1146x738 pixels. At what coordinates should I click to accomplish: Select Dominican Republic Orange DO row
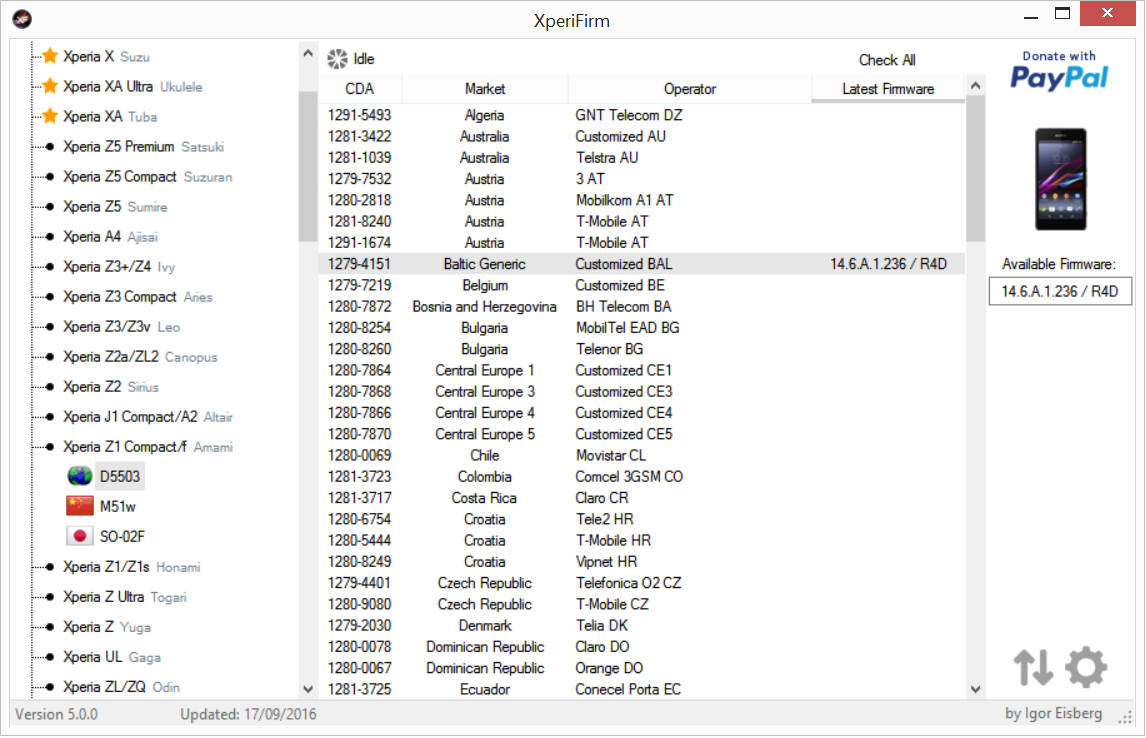[642, 668]
